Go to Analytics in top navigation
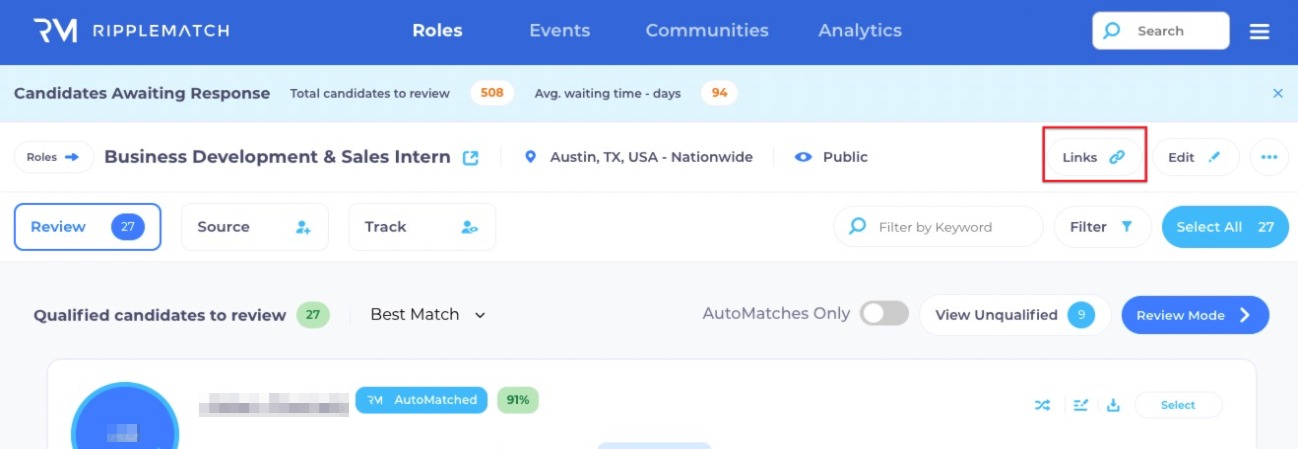 [859, 31]
